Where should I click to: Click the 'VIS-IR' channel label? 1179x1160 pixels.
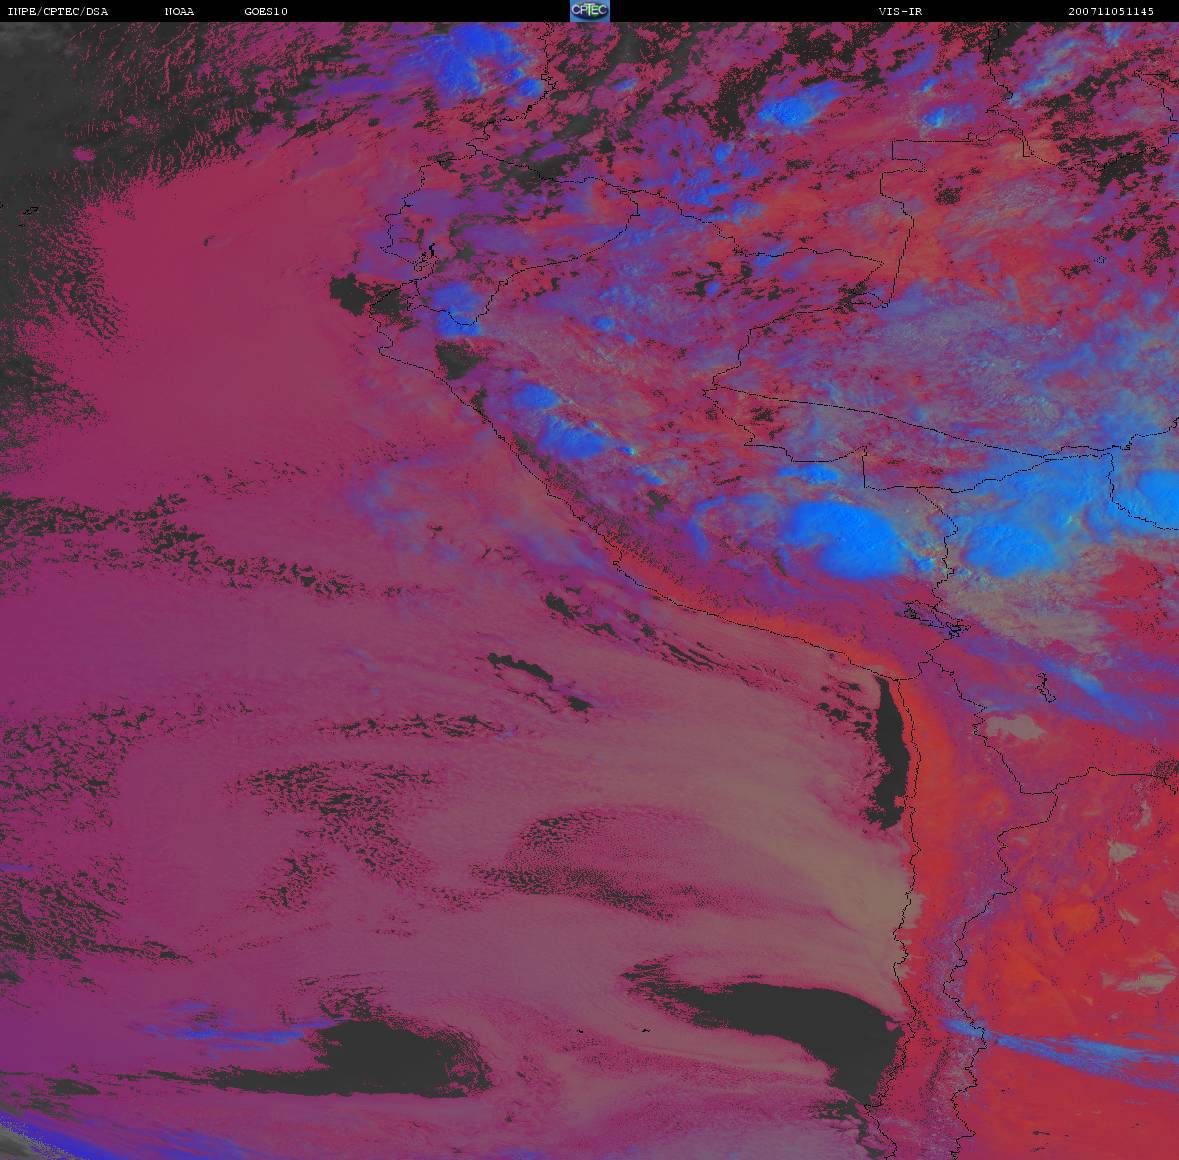coord(900,11)
